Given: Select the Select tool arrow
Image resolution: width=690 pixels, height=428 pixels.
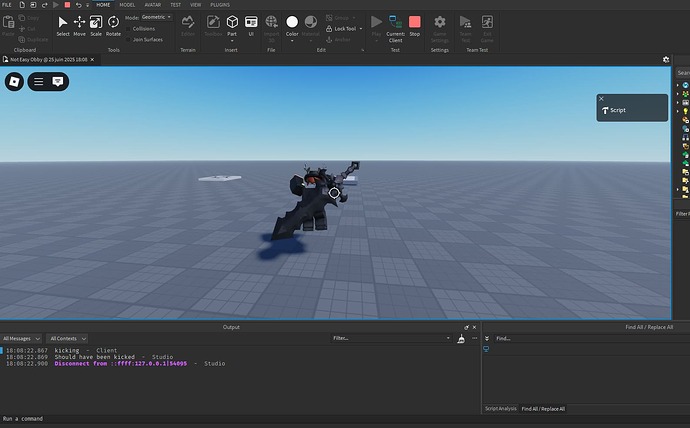Looking at the screenshot, I should click(63, 26).
